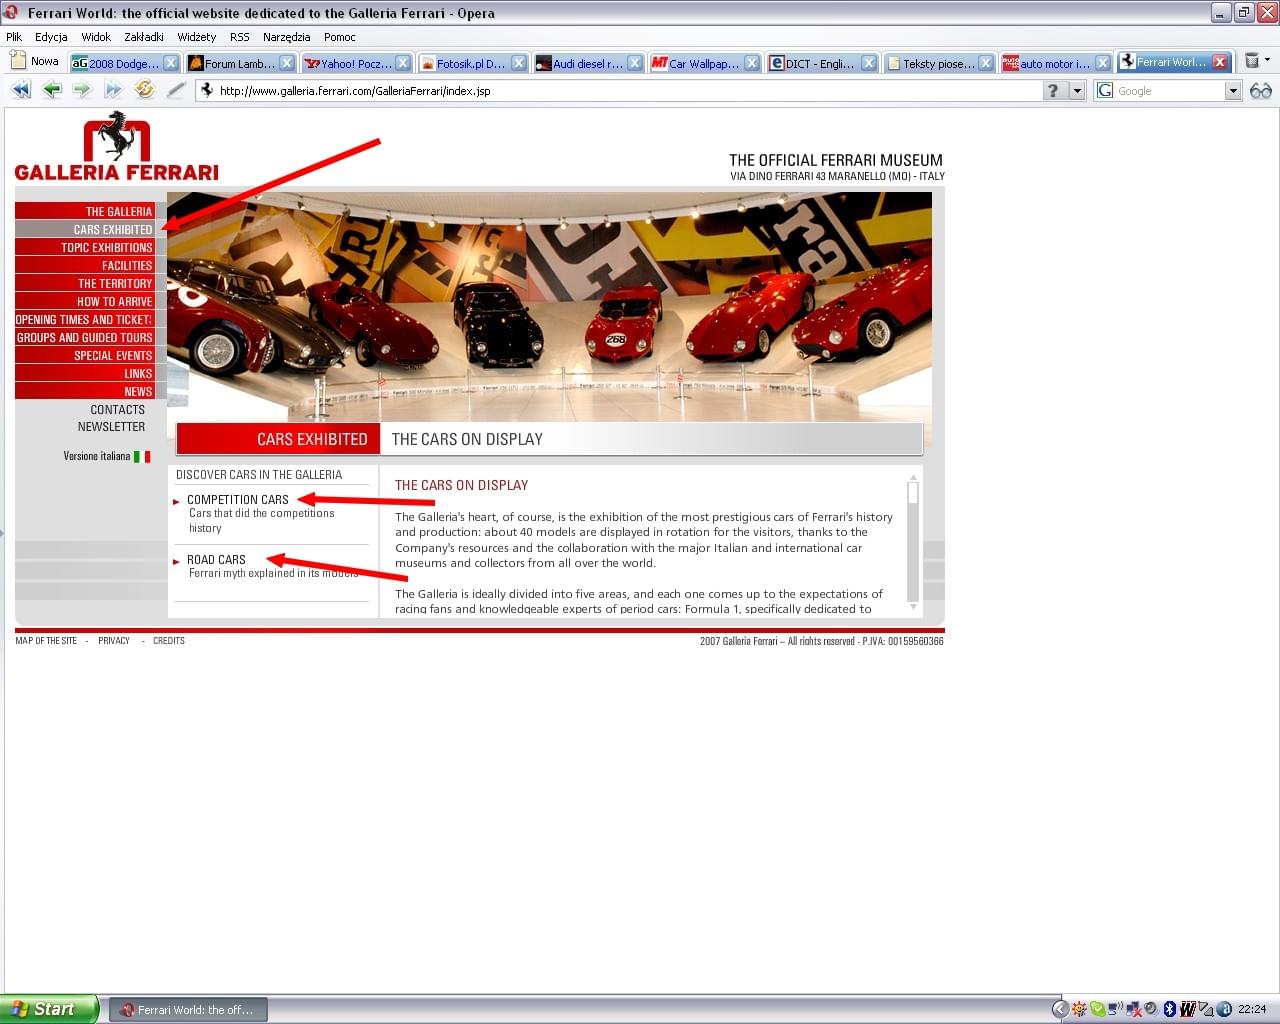
Task: Open the closed tabs trash can
Action: [1251, 61]
